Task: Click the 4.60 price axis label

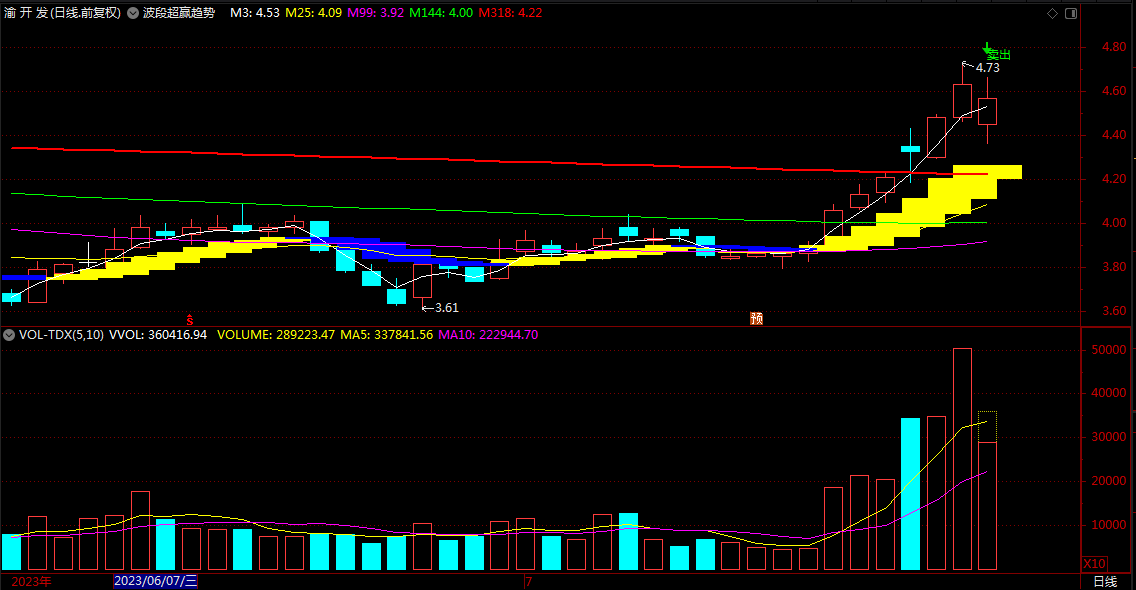Action: click(1114, 91)
